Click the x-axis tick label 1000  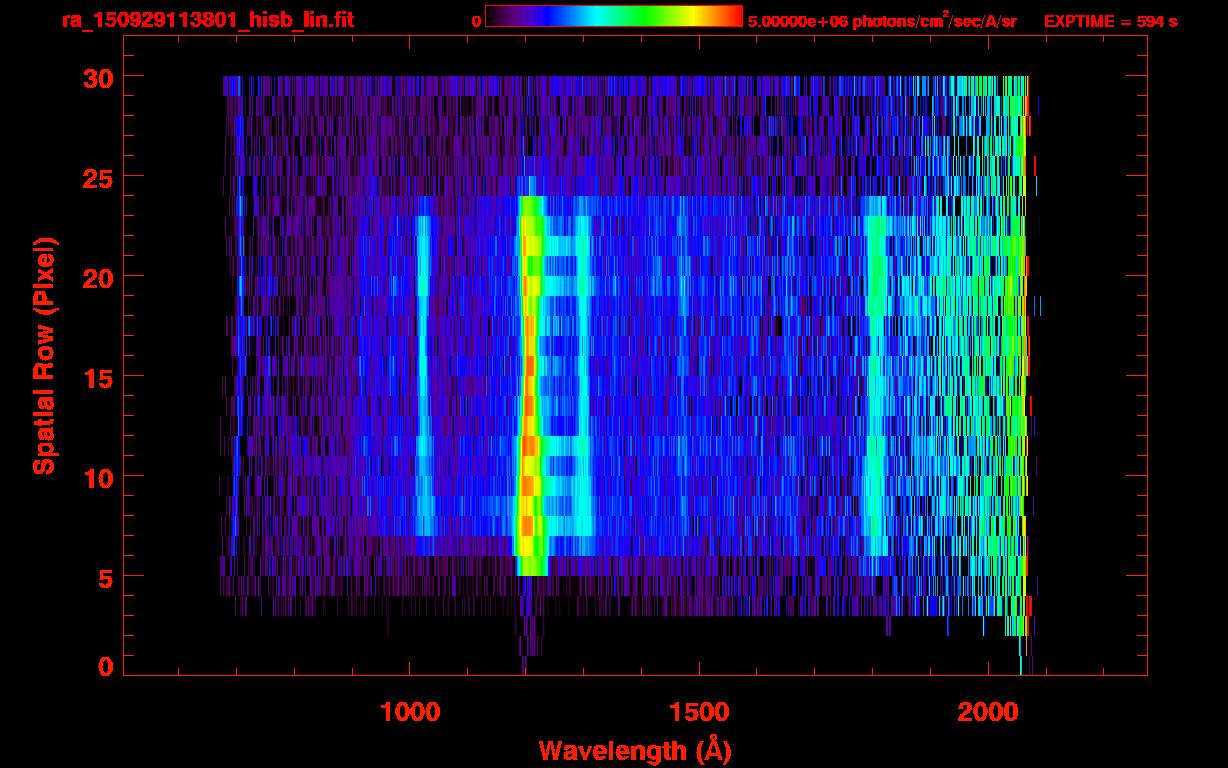(x=411, y=712)
